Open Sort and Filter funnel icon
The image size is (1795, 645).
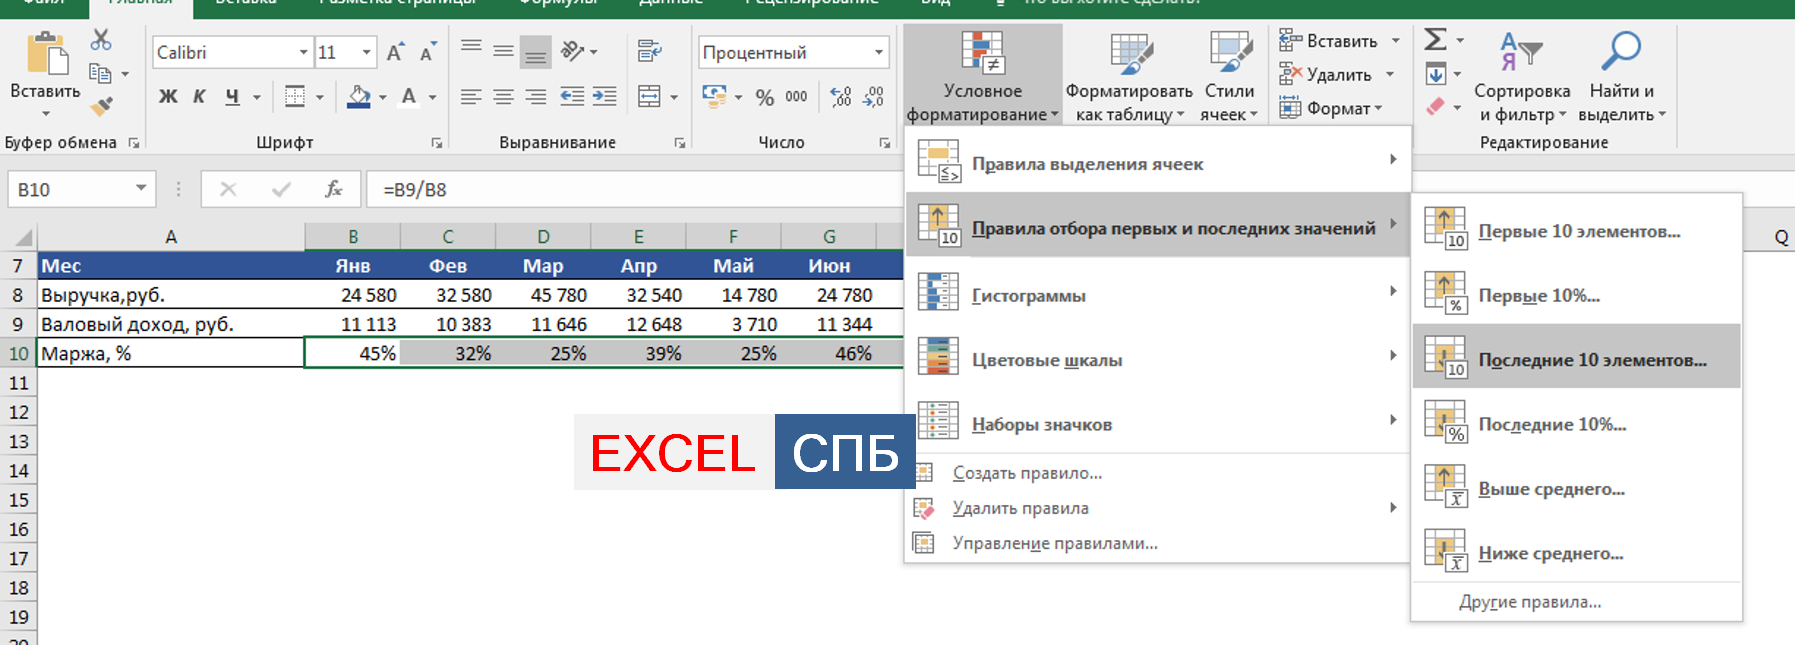point(1521,52)
